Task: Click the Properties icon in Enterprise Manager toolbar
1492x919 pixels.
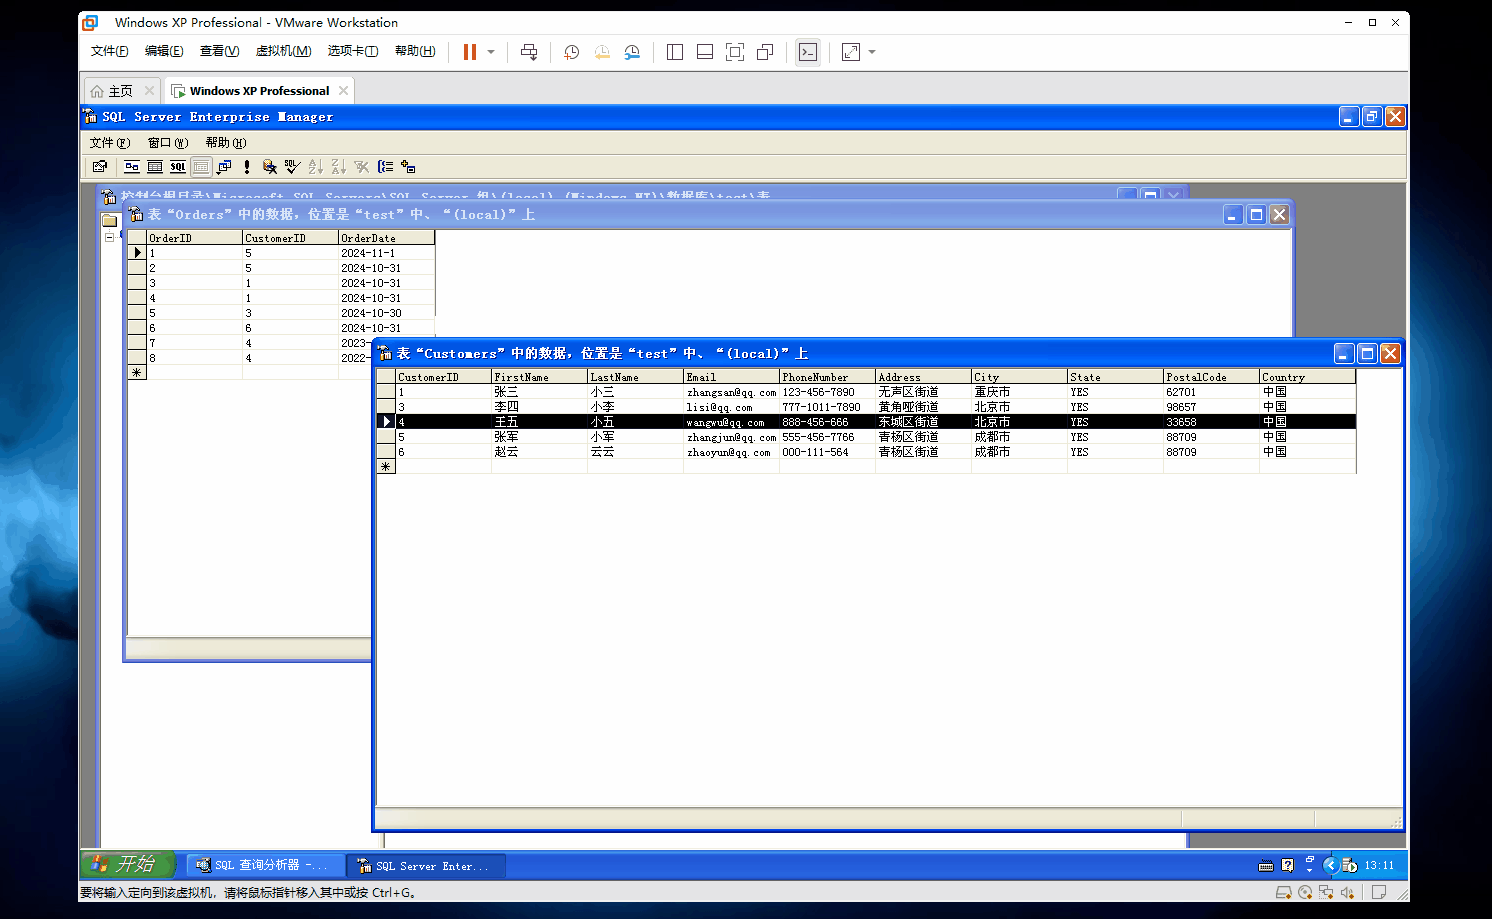Action: click(x=99, y=167)
